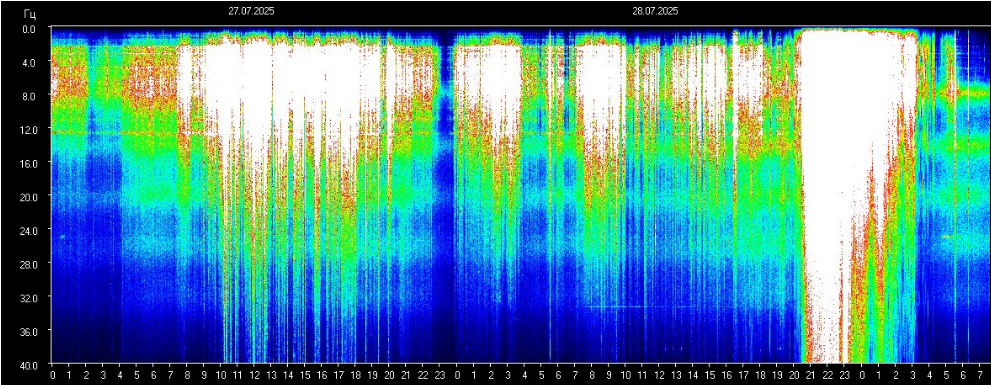Click the 27.07.2025 date label
The width and height of the screenshot is (991, 385).
click(251, 11)
